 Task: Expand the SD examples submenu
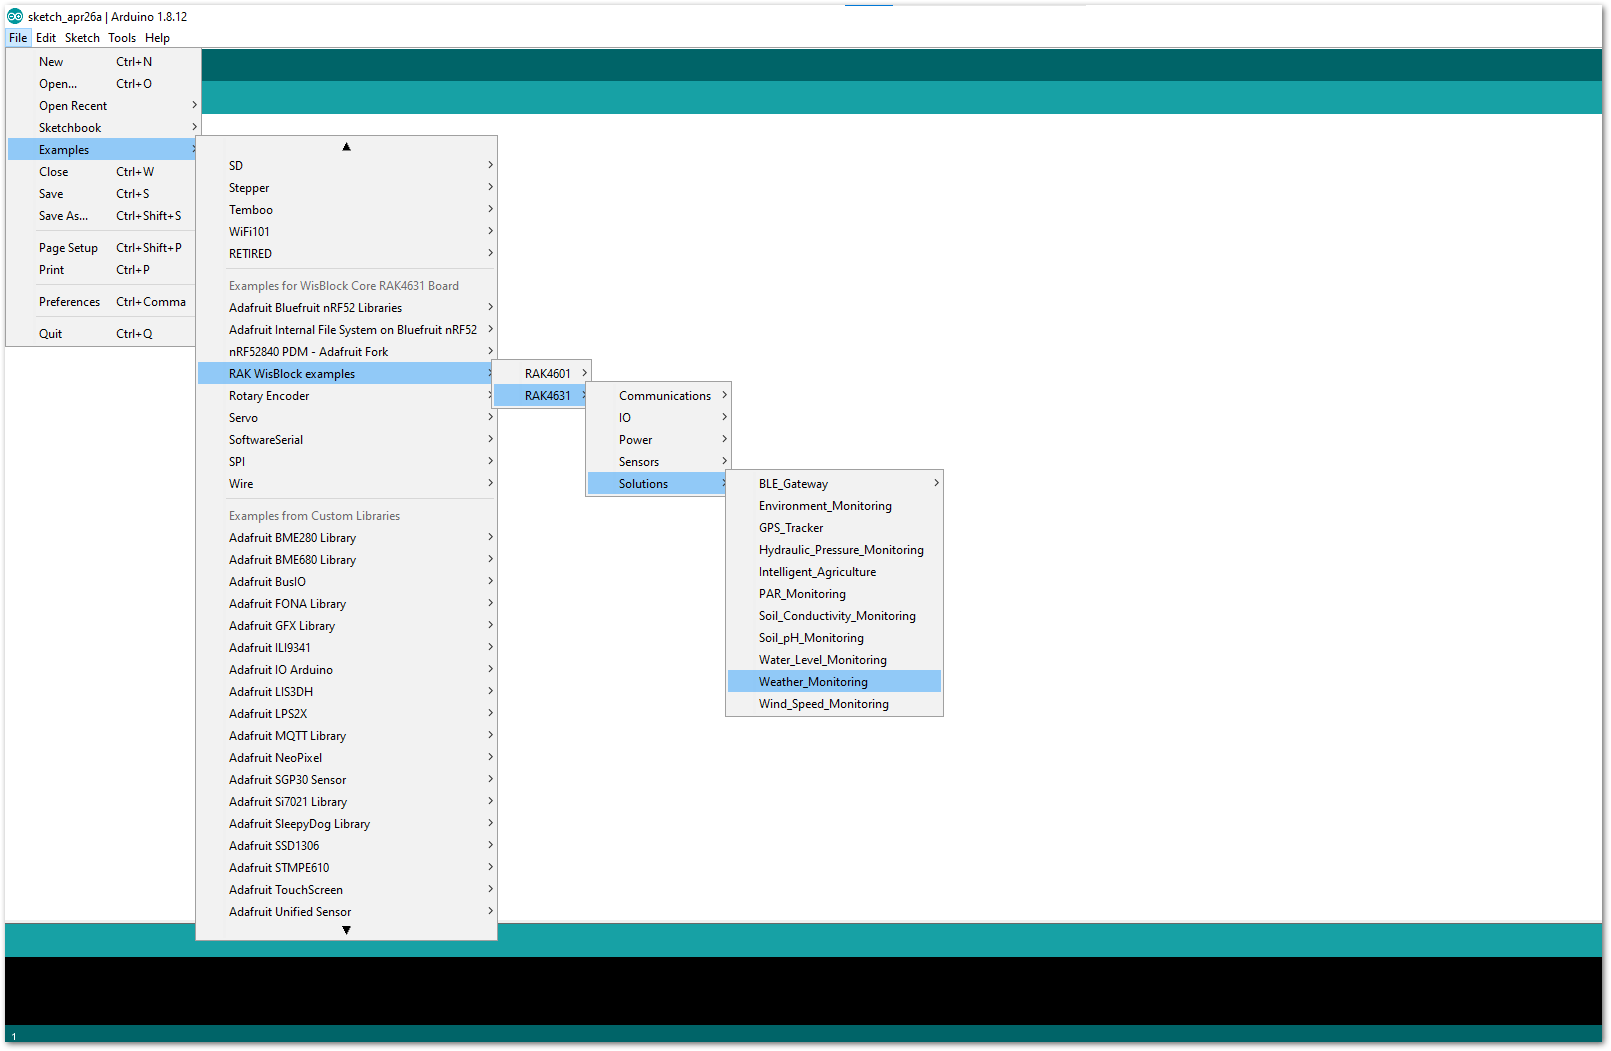point(346,166)
